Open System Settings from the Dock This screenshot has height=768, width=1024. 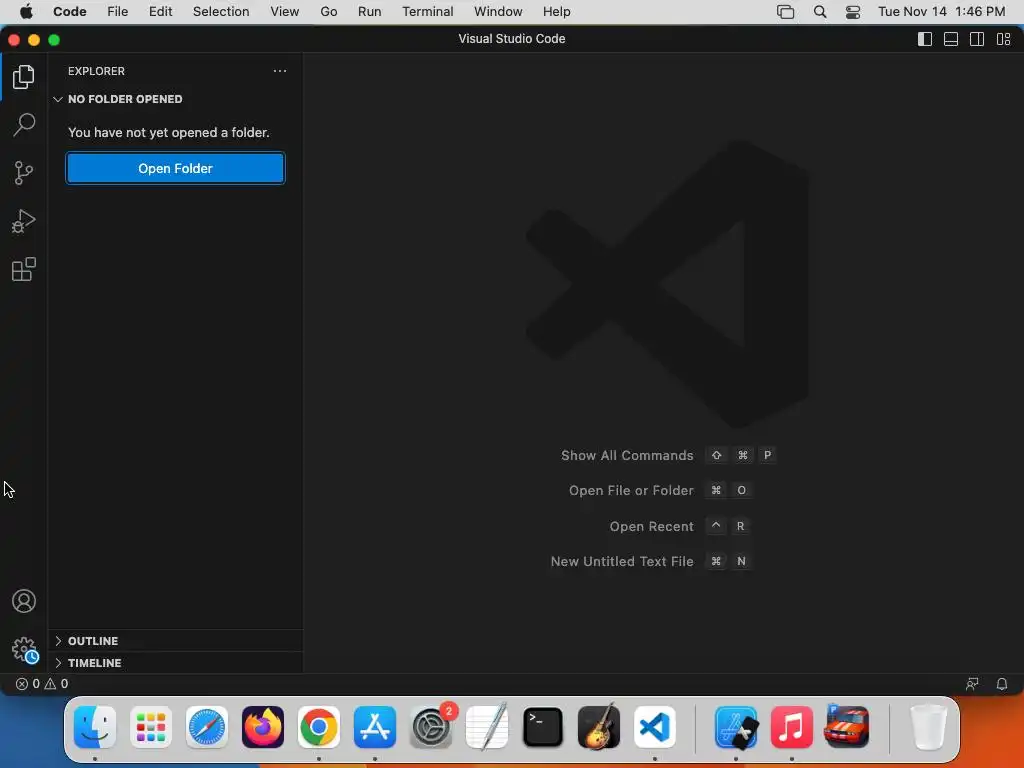click(x=431, y=727)
